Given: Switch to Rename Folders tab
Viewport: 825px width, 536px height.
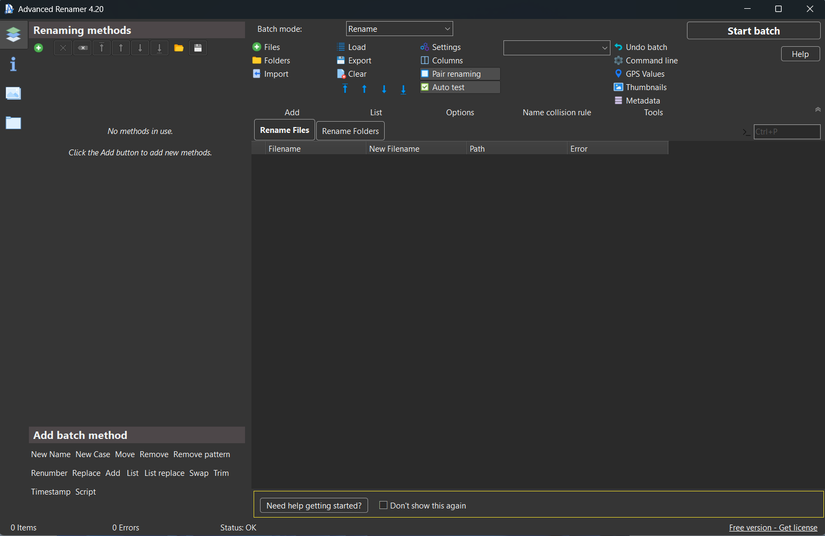Looking at the screenshot, I should [350, 131].
